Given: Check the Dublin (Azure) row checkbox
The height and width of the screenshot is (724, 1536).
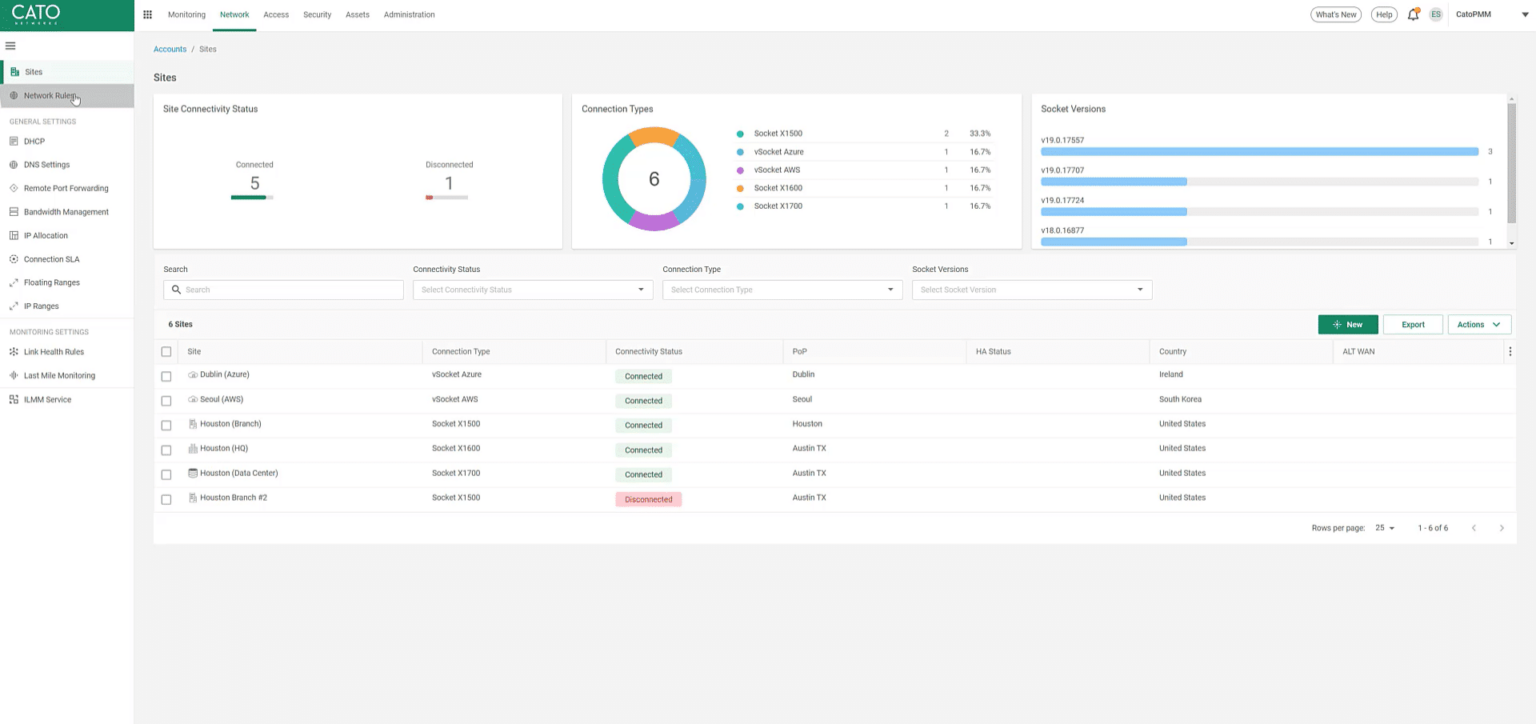Looking at the screenshot, I should (166, 375).
